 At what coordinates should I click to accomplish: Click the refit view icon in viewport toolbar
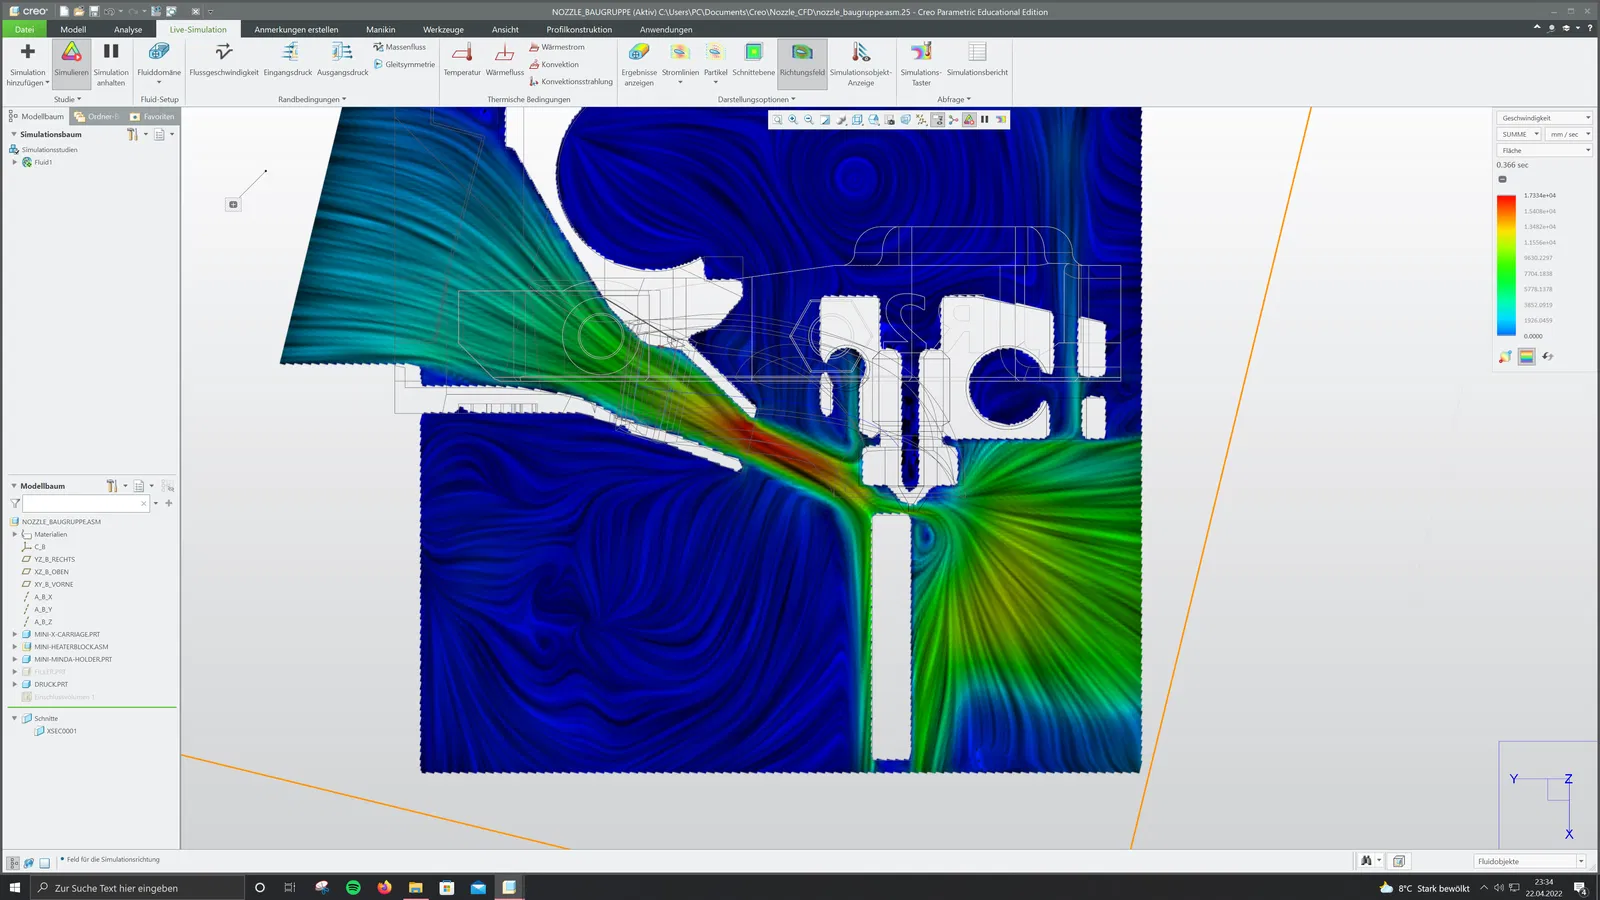[777, 120]
